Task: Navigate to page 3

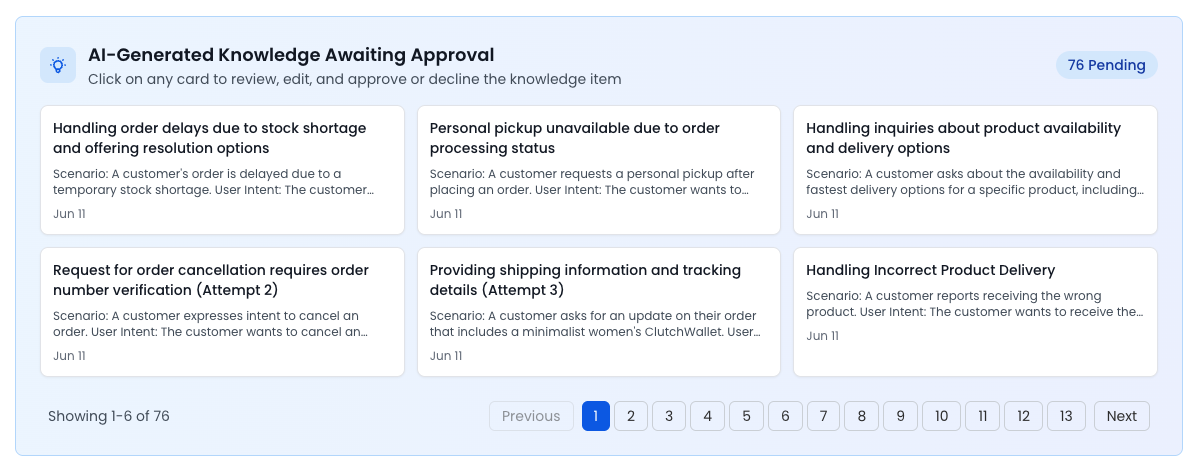Action: click(669, 416)
